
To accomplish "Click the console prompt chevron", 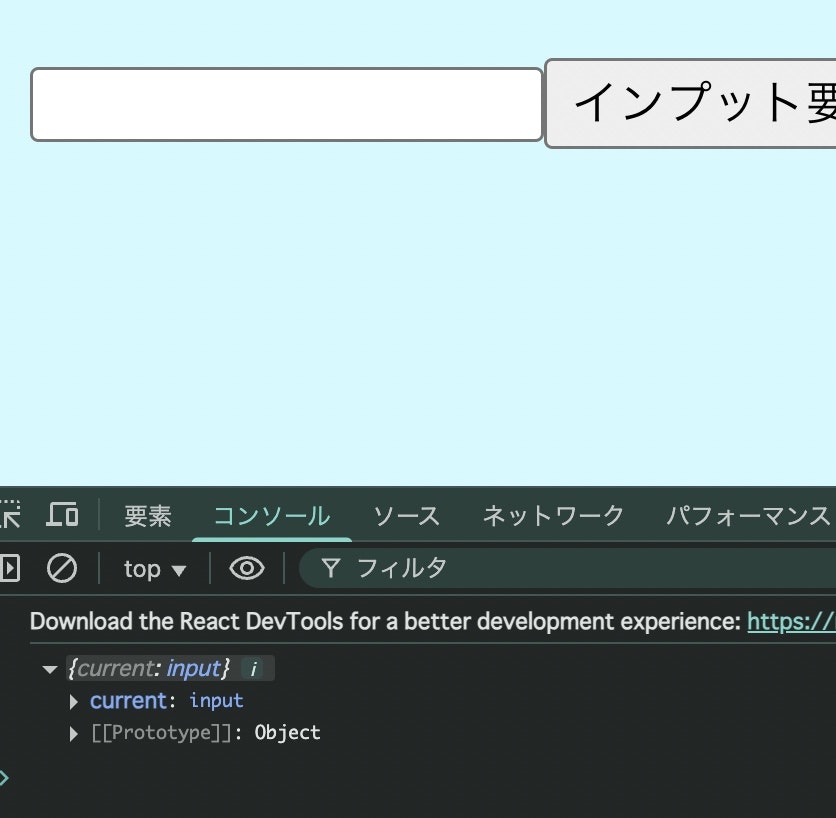I will coord(4,778).
